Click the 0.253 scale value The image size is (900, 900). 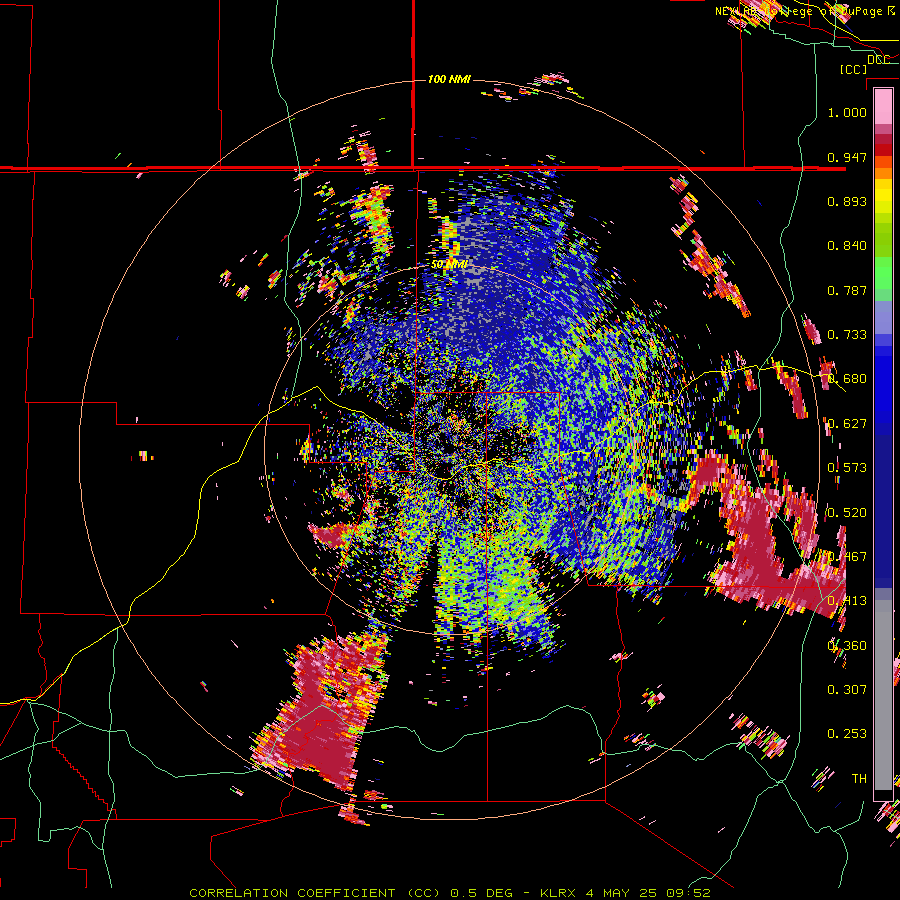pyautogui.click(x=847, y=734)
